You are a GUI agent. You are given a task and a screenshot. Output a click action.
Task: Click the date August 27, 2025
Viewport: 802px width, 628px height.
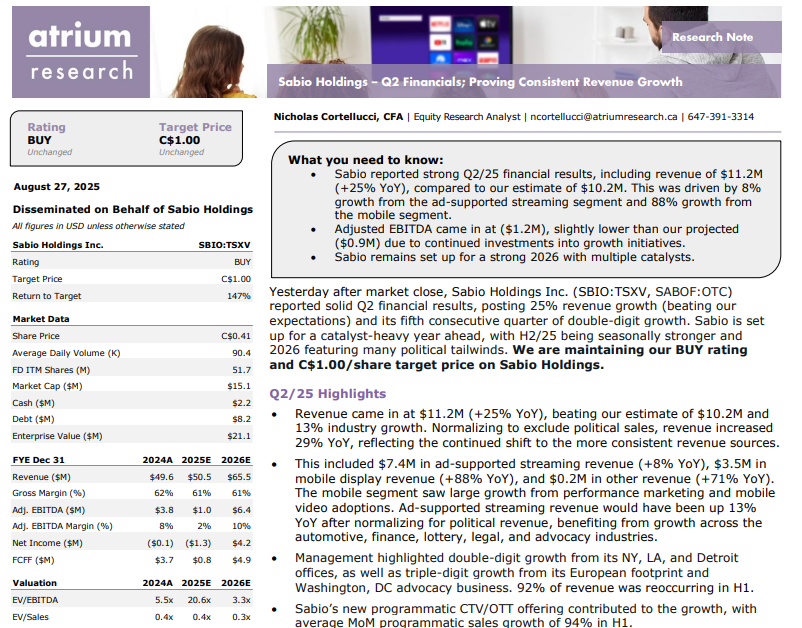click(x=56, y=187)
